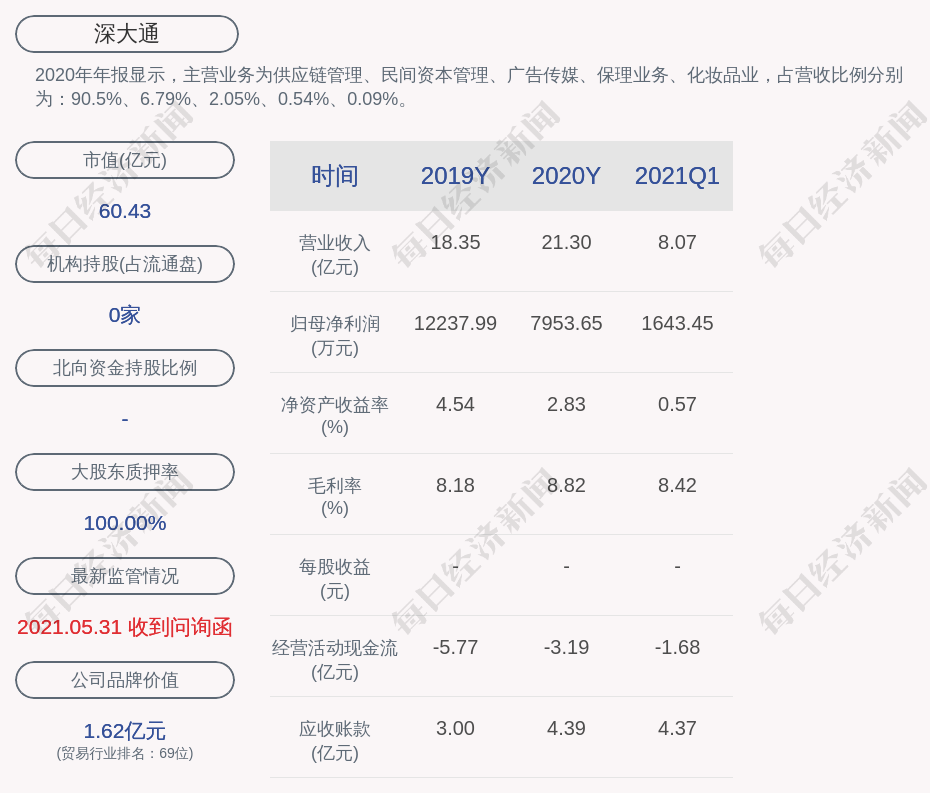Select the 2021Q1 column header

coord(677,176)
